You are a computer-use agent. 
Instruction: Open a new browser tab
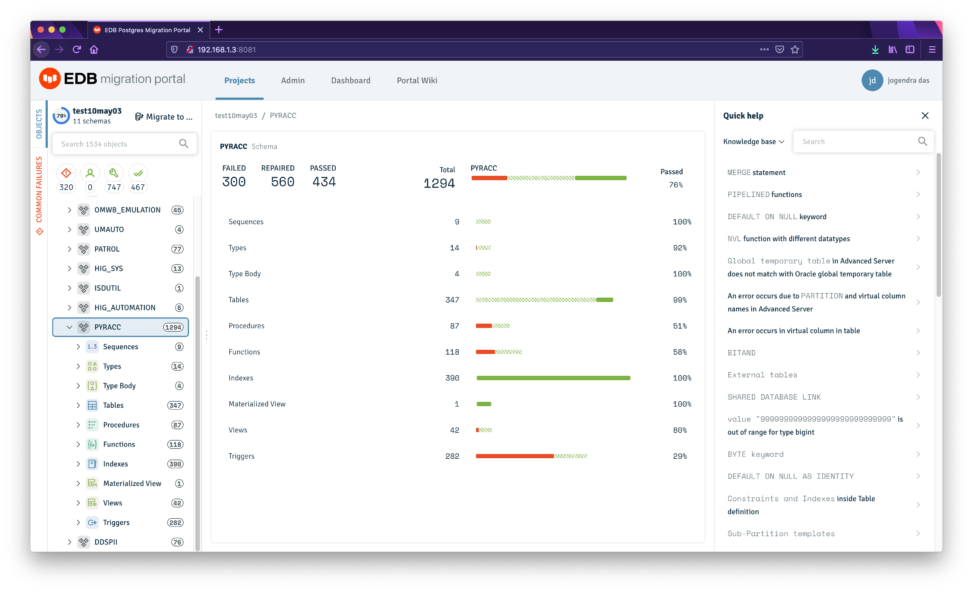click(218, 30)
